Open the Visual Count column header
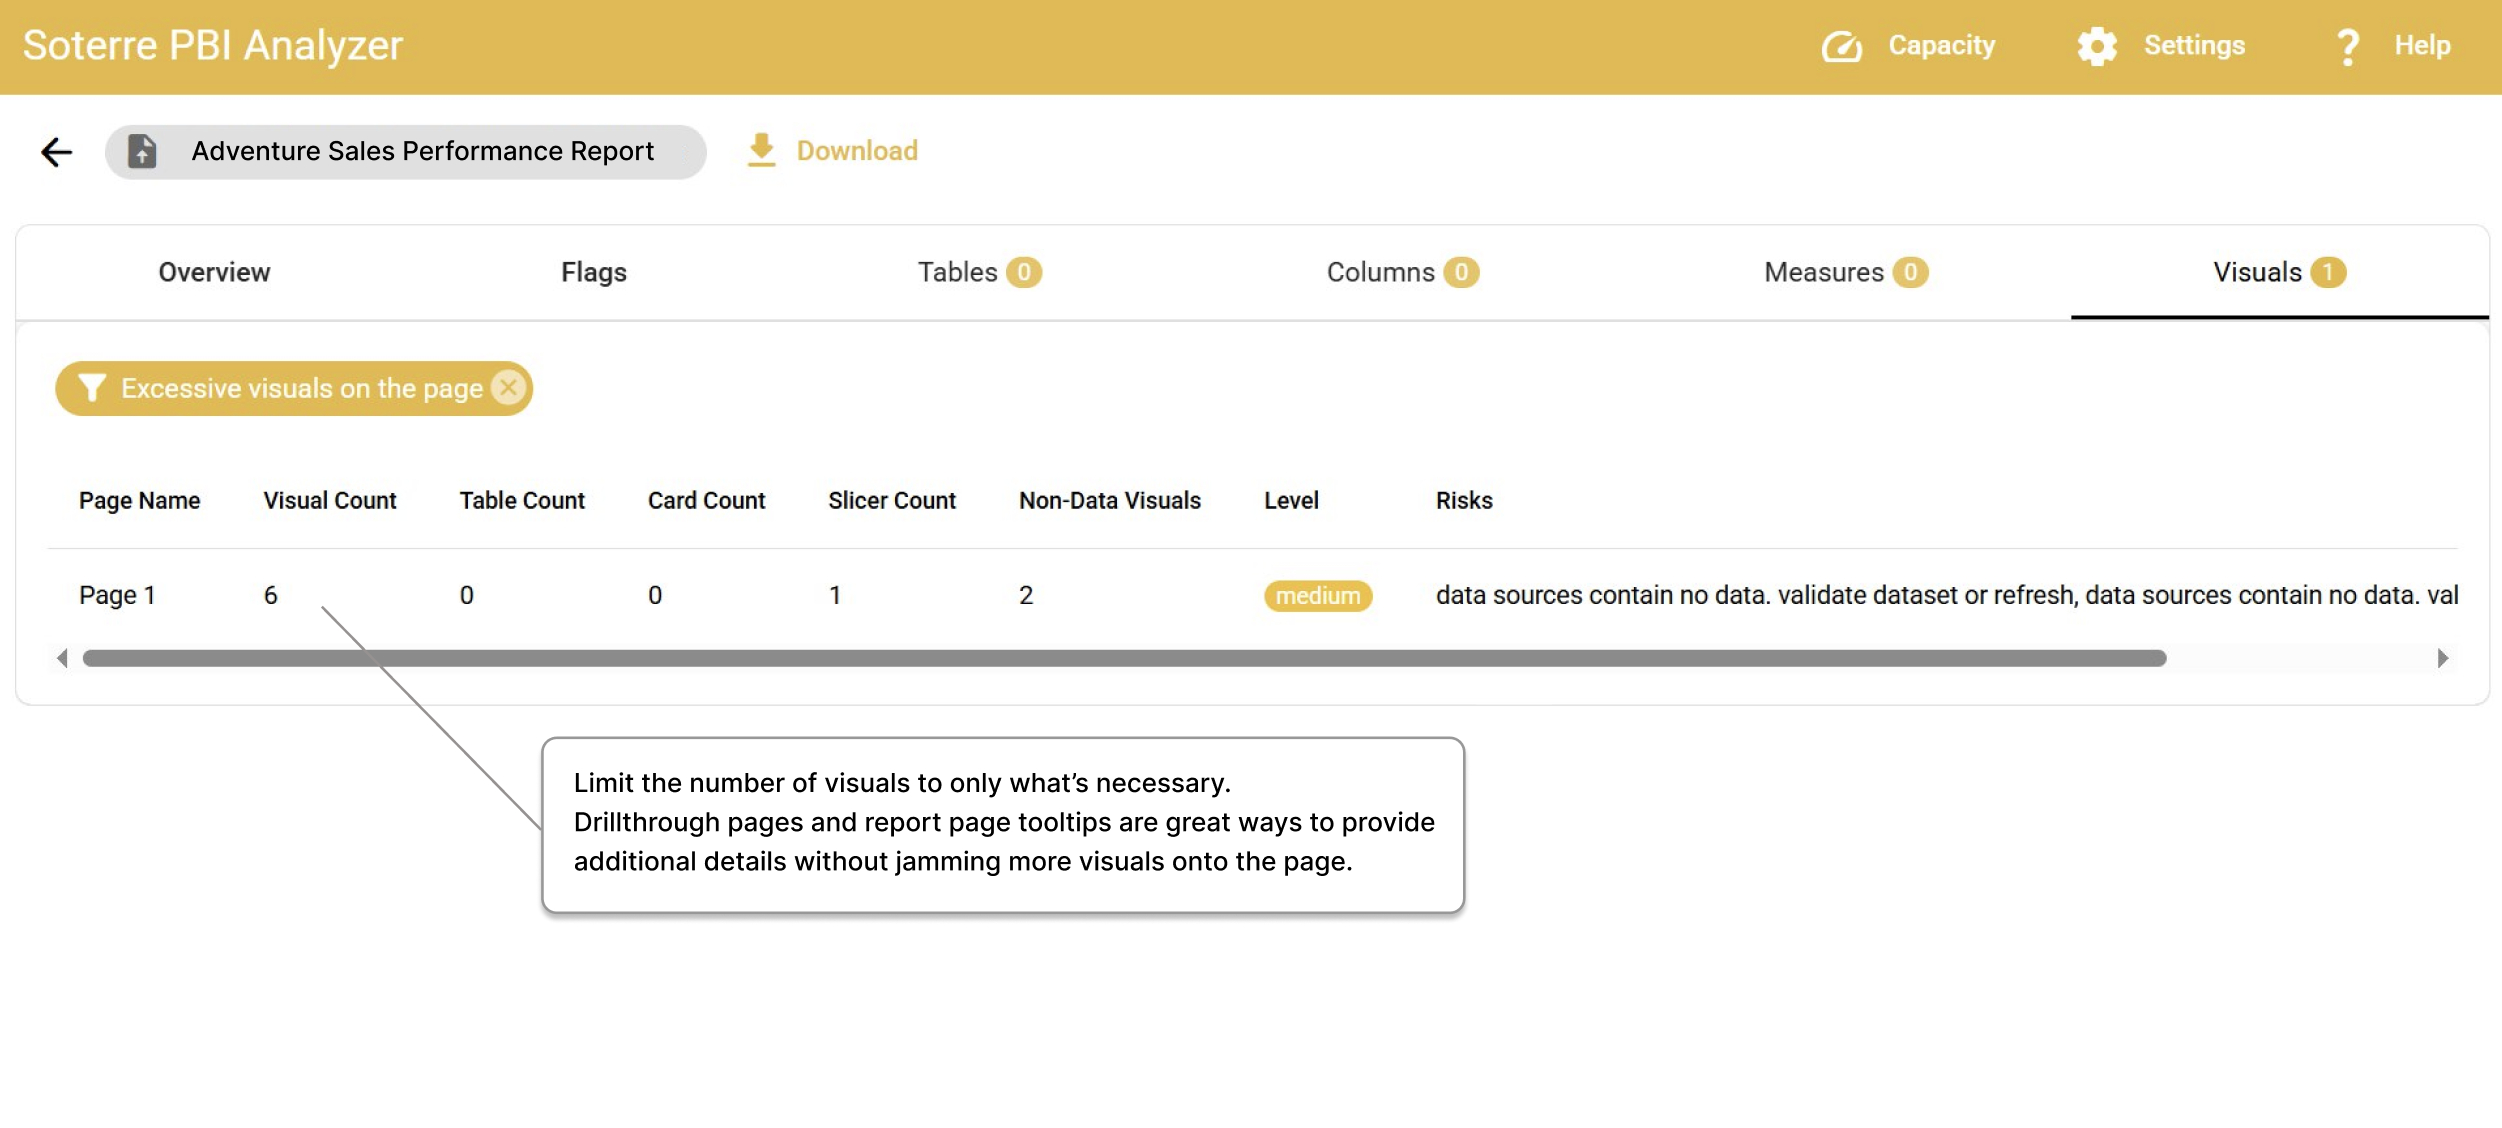 click(x=330, y=500)
